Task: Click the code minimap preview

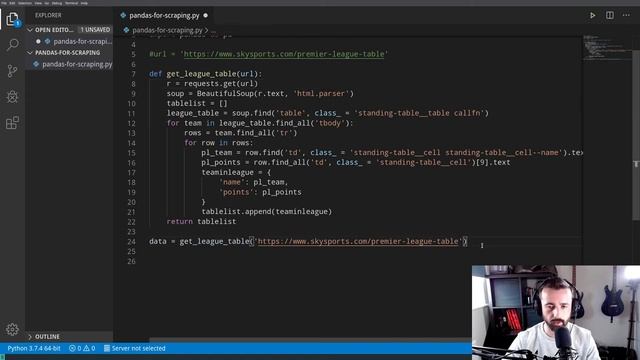Action: pyautogui.click(x=607, y=48)
